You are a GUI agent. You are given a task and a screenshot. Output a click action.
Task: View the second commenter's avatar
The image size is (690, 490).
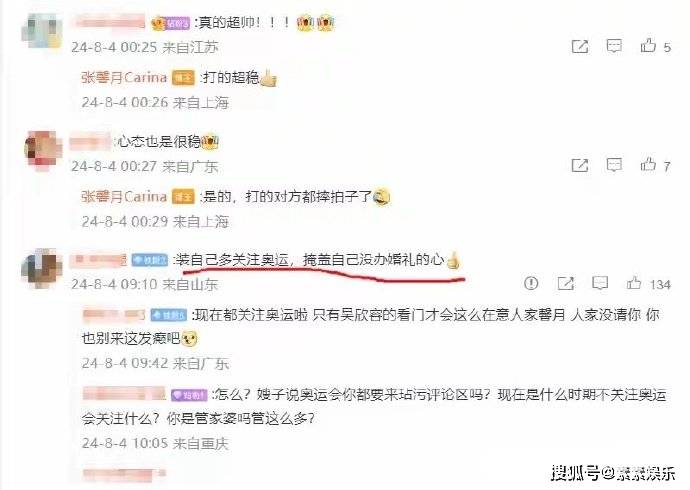coord(43,149)
